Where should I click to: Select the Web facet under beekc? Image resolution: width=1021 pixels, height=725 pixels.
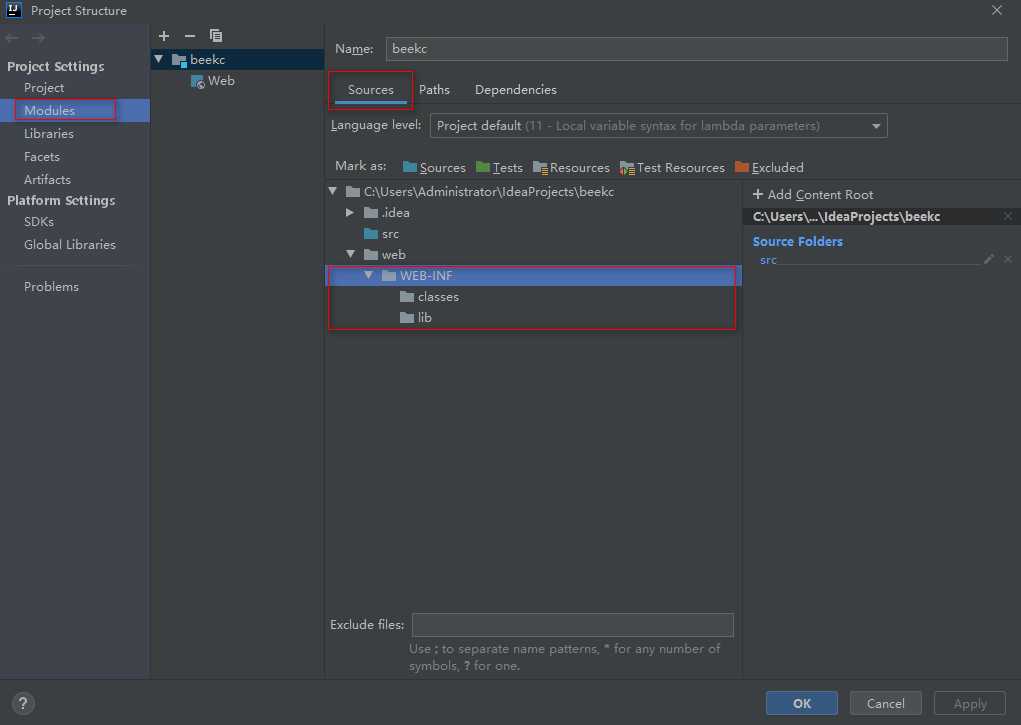pos(221,81)
